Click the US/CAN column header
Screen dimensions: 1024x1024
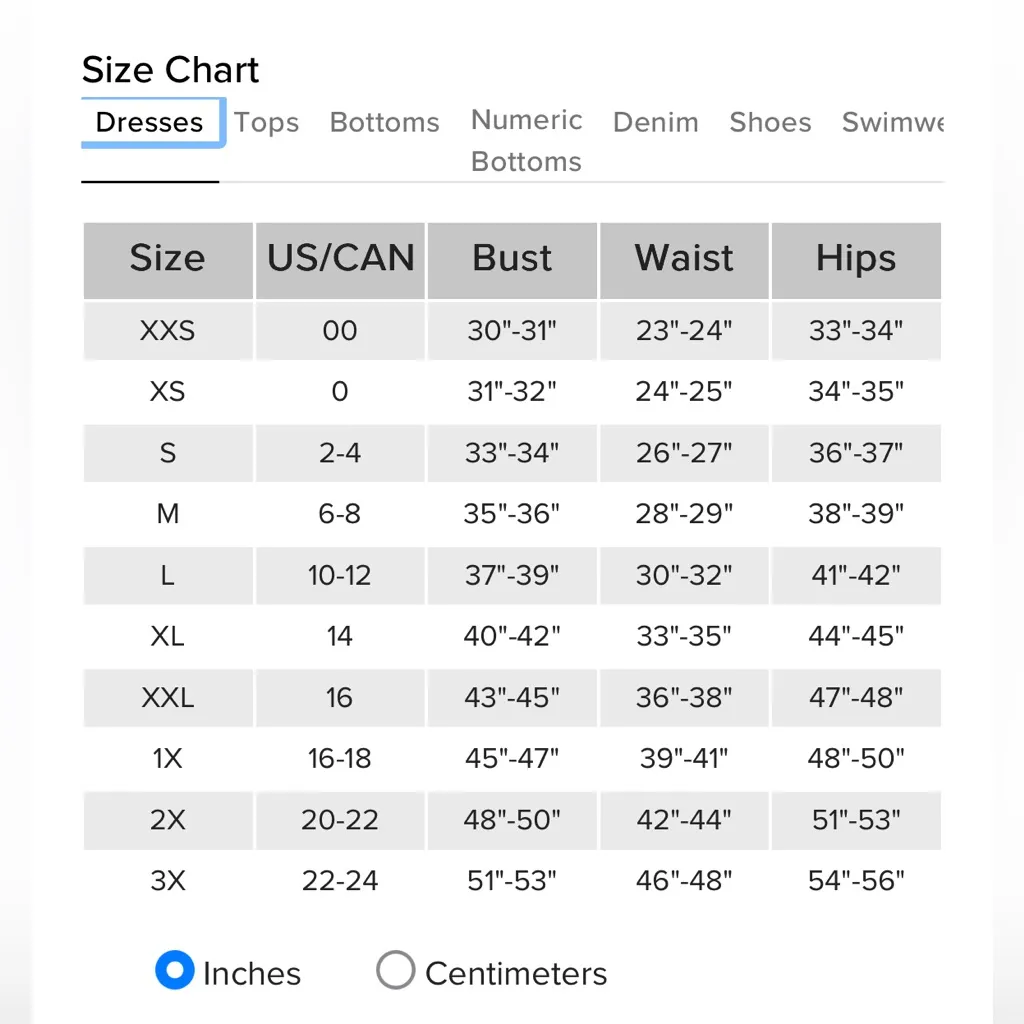coord(340,259)
